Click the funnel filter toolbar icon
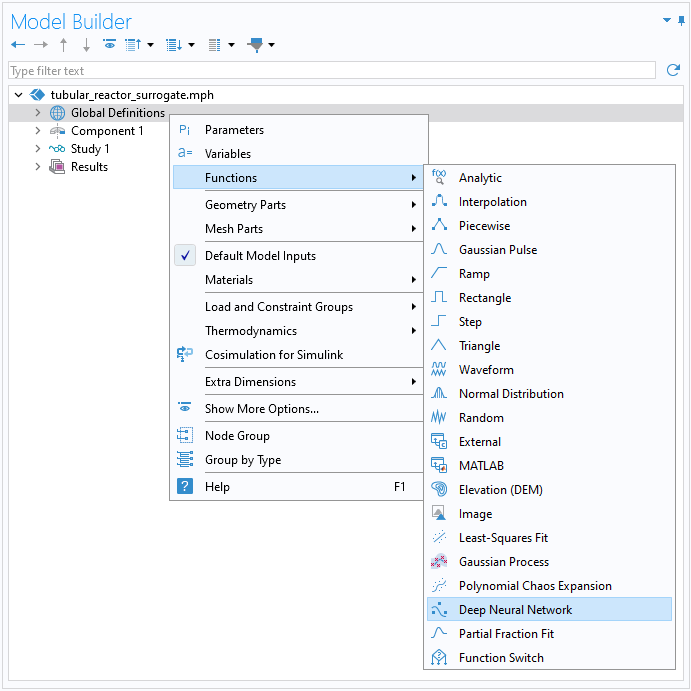This screenshot has height=691, width=691. tap(256, 45)
